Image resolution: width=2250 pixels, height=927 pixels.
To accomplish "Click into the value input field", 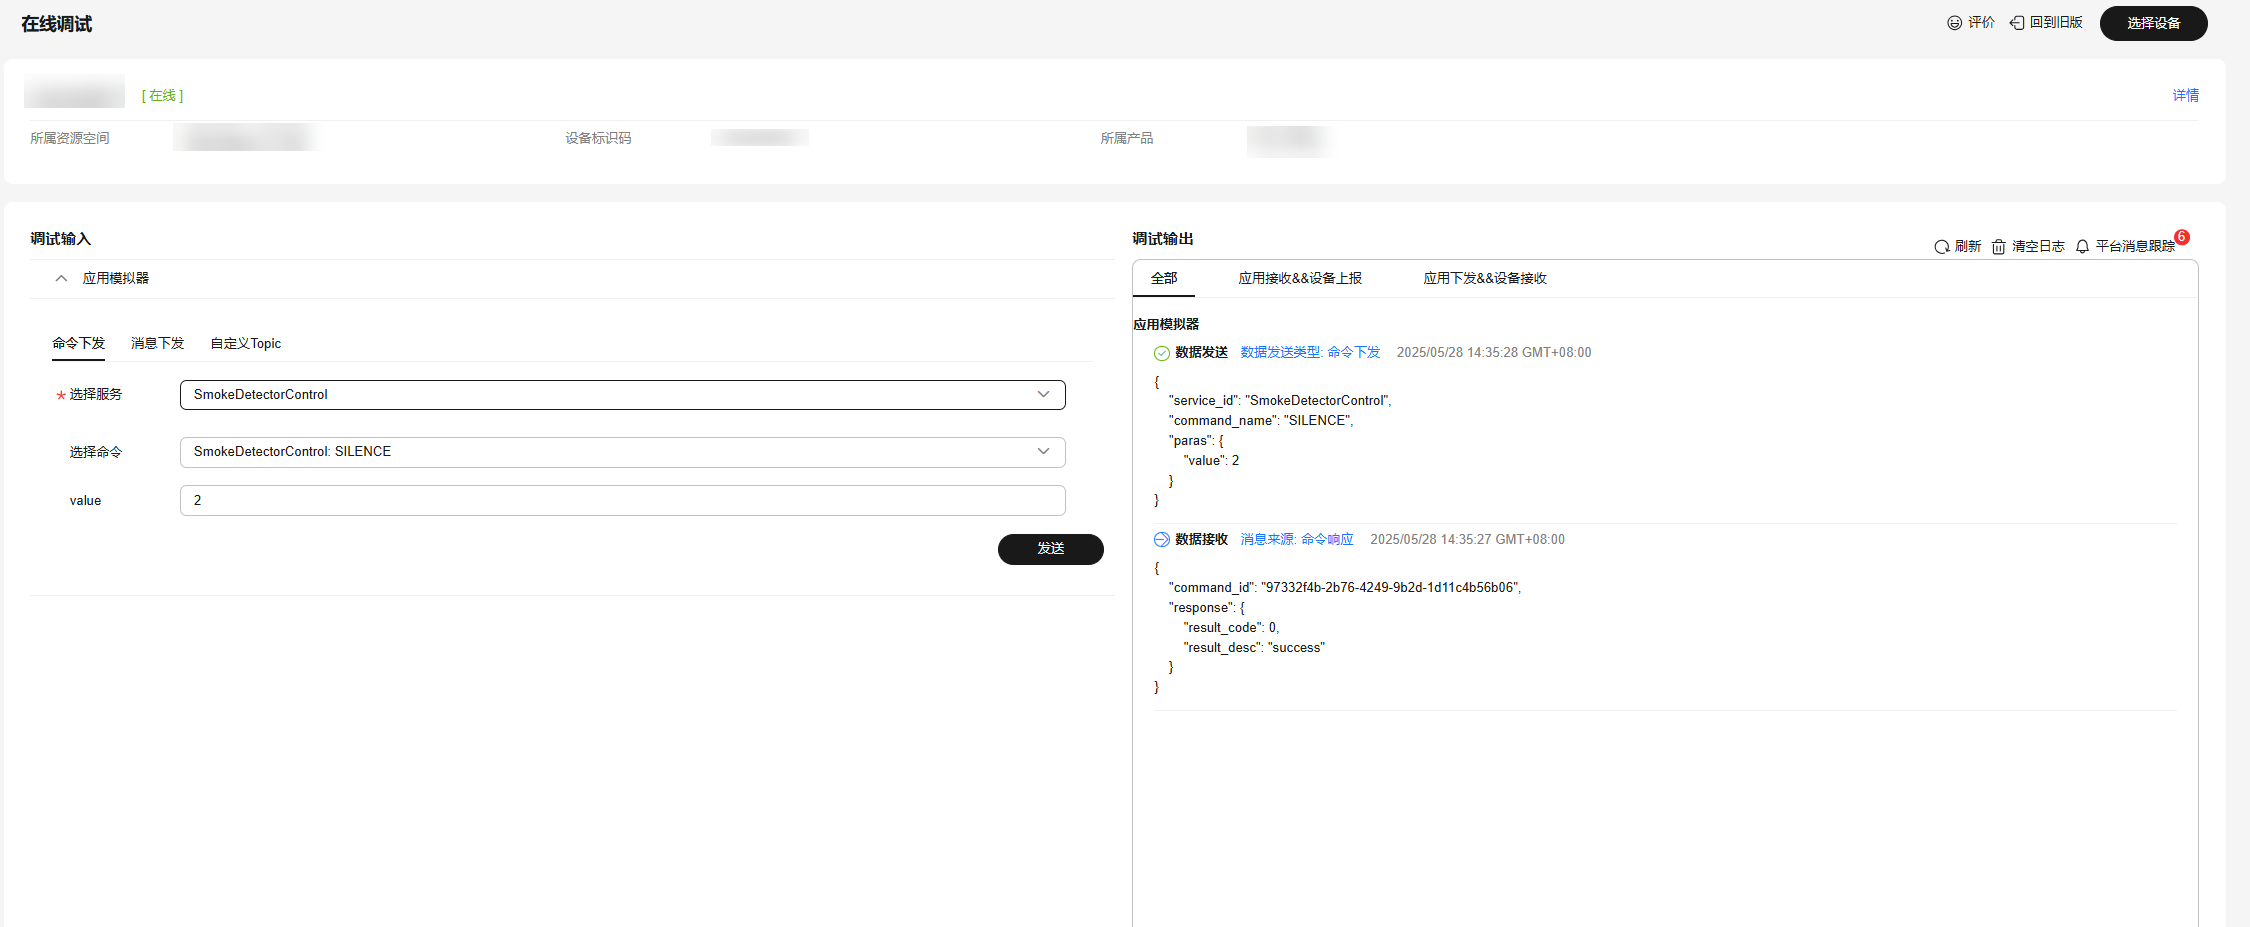I will coord(622,501).
